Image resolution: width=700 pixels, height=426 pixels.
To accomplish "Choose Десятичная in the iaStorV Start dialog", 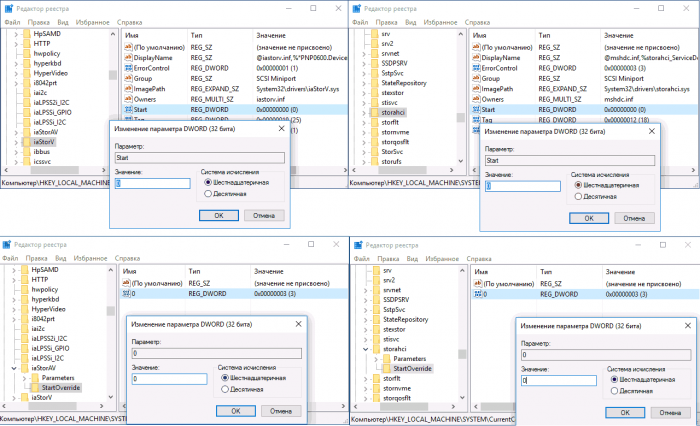I will point(205,193).
